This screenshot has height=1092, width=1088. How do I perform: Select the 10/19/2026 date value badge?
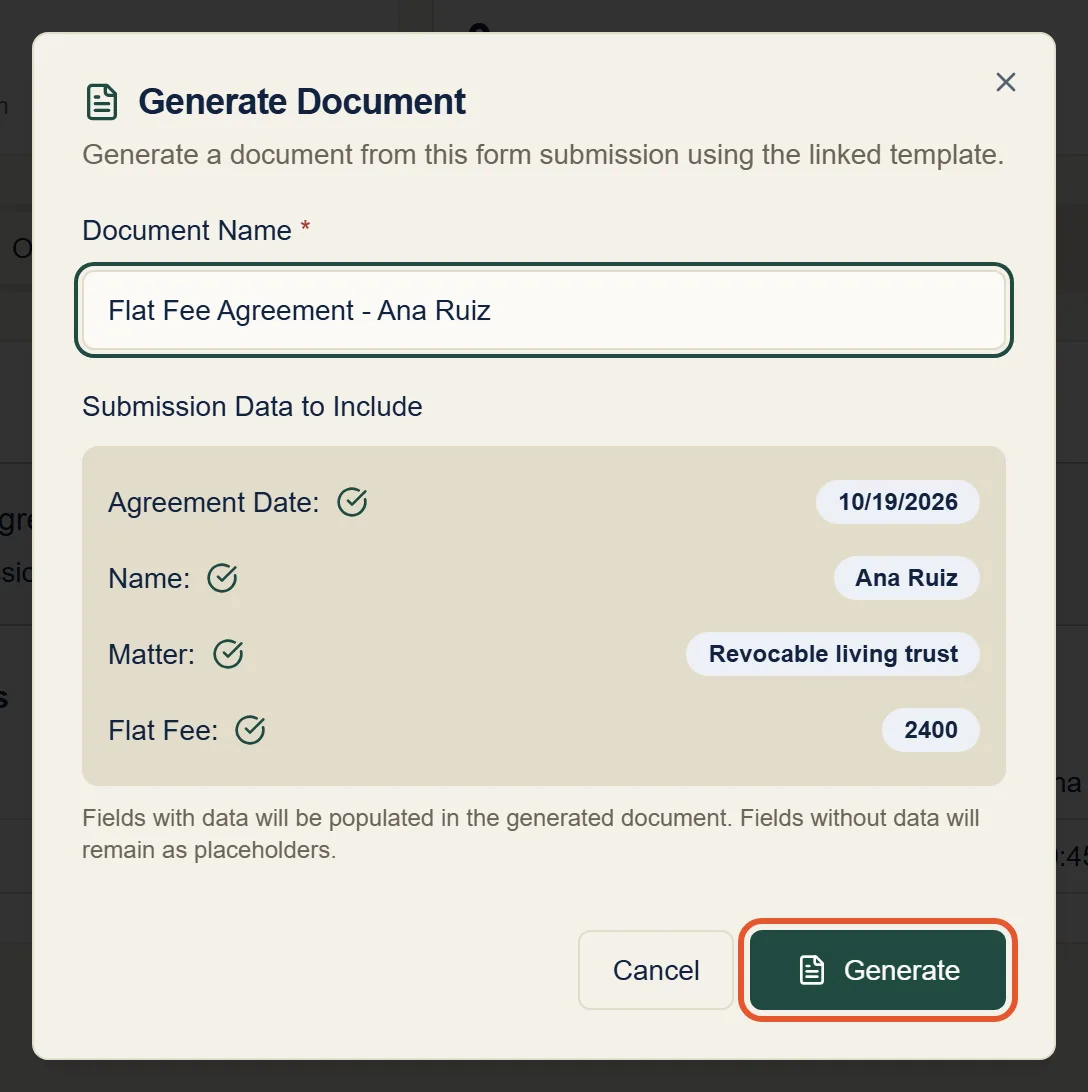click(x=897, y=502)
